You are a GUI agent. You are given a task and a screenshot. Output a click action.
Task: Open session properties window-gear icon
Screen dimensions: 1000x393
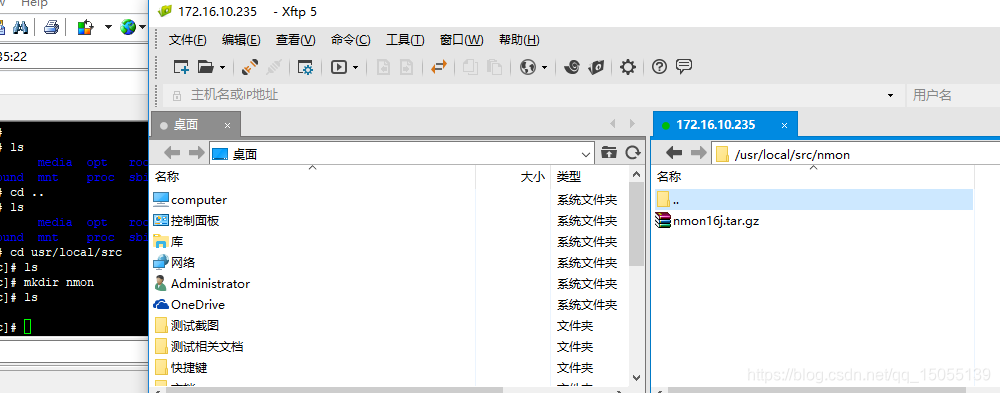pos(305,67)
